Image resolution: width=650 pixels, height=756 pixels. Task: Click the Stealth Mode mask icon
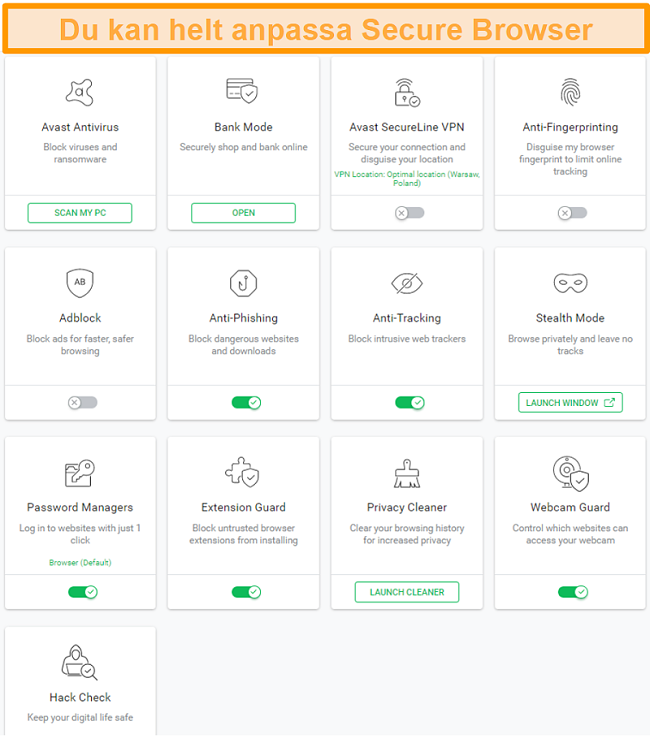[570, 283]
